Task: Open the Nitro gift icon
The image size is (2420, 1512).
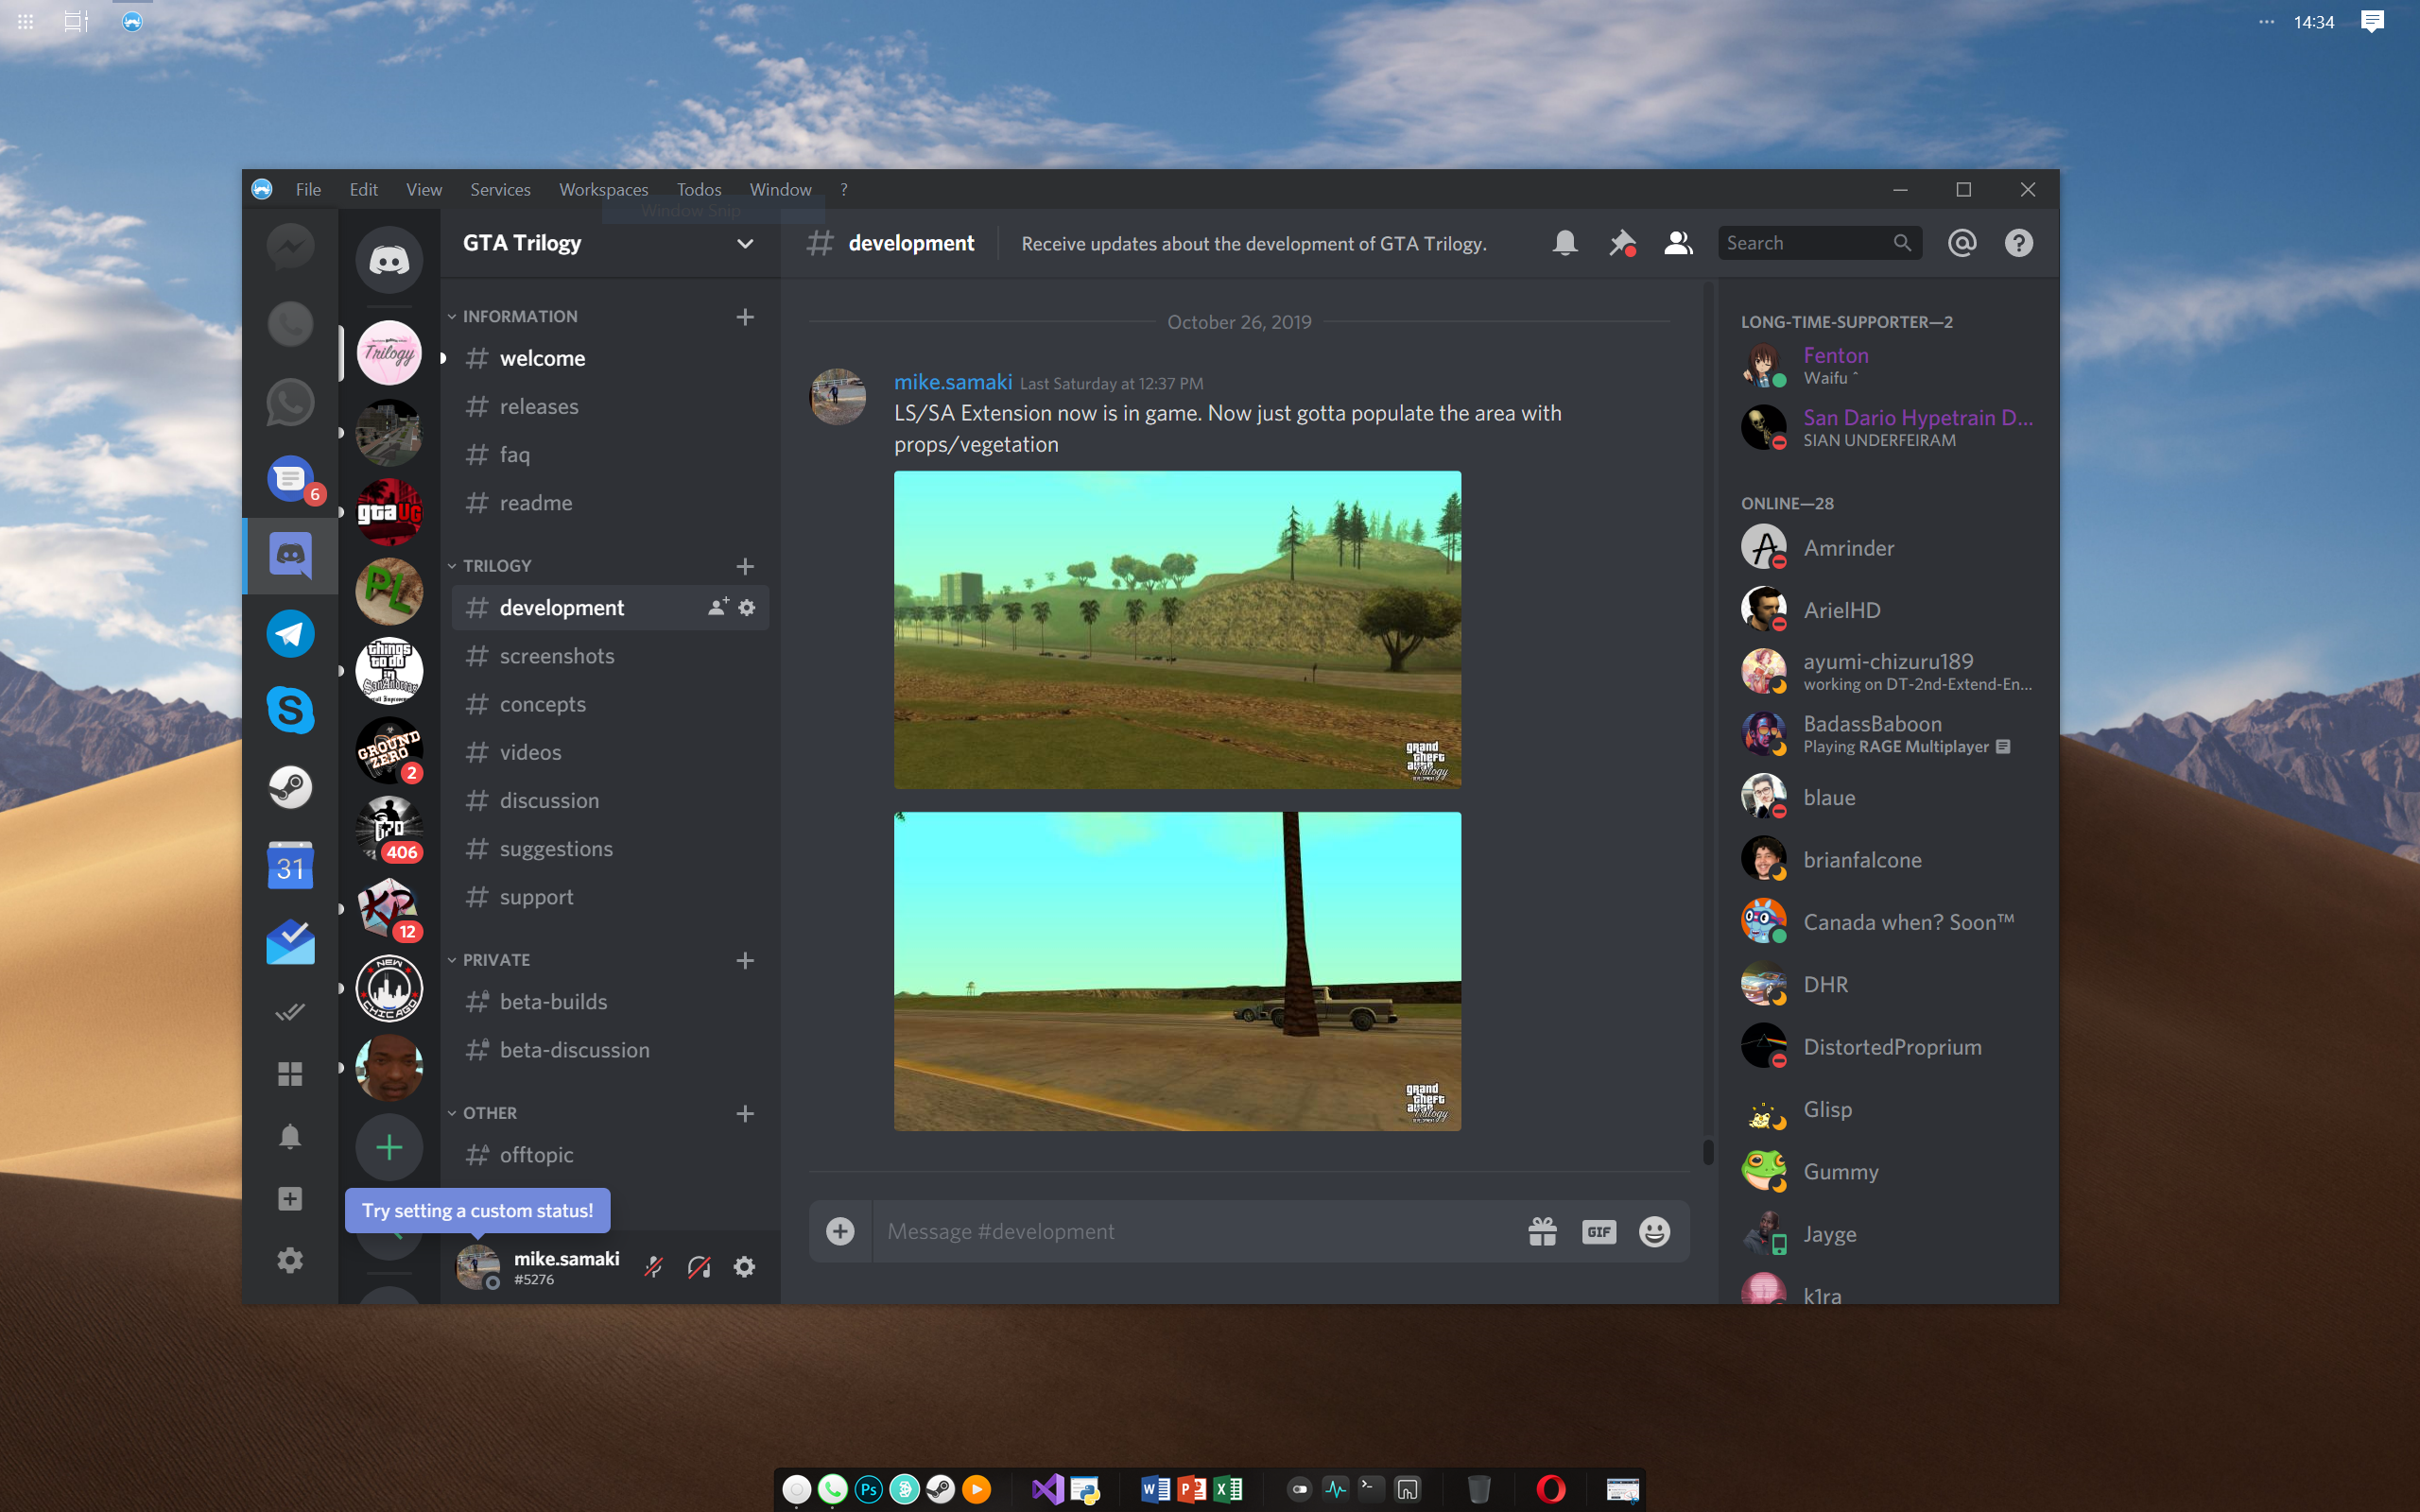Action: click(1542, 1231)
